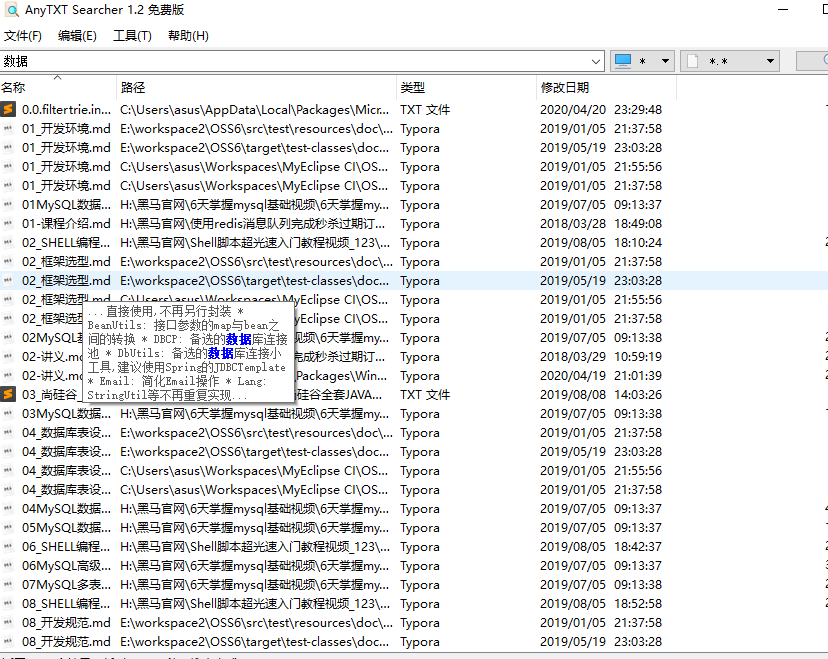Screen dimensions: 828x659
Task: Click the markdown icon beside 01-课程介绍.md
Action: pyautogui.click(x=8, y=223)
